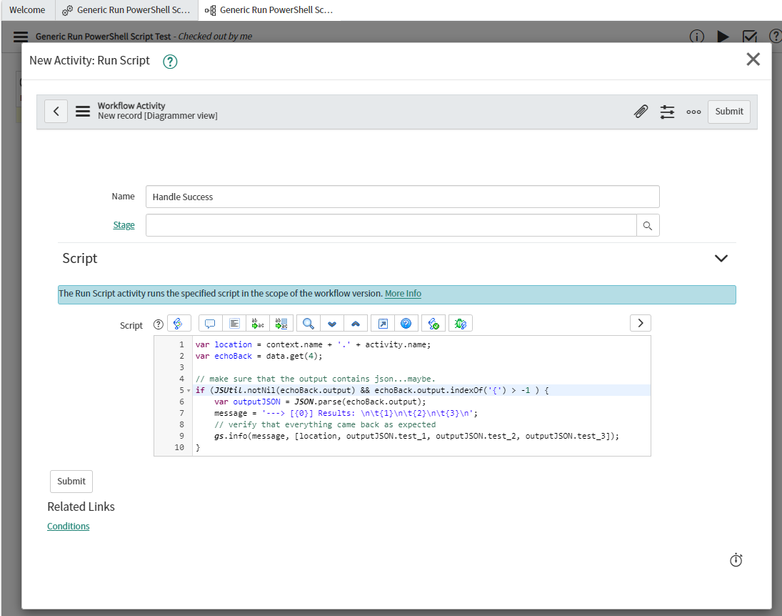
Task: Open personalize form settings sliders icon
Action: pyautogui.click(x=667, y=111)
